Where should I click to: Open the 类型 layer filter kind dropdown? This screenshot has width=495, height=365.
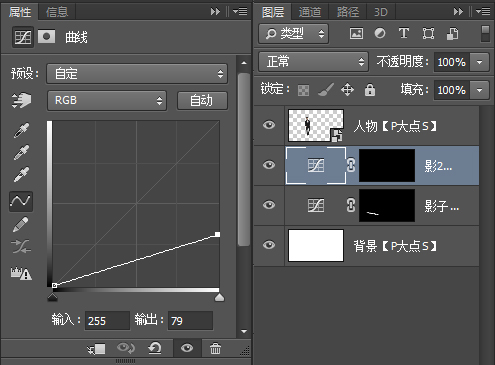(294, 33)
